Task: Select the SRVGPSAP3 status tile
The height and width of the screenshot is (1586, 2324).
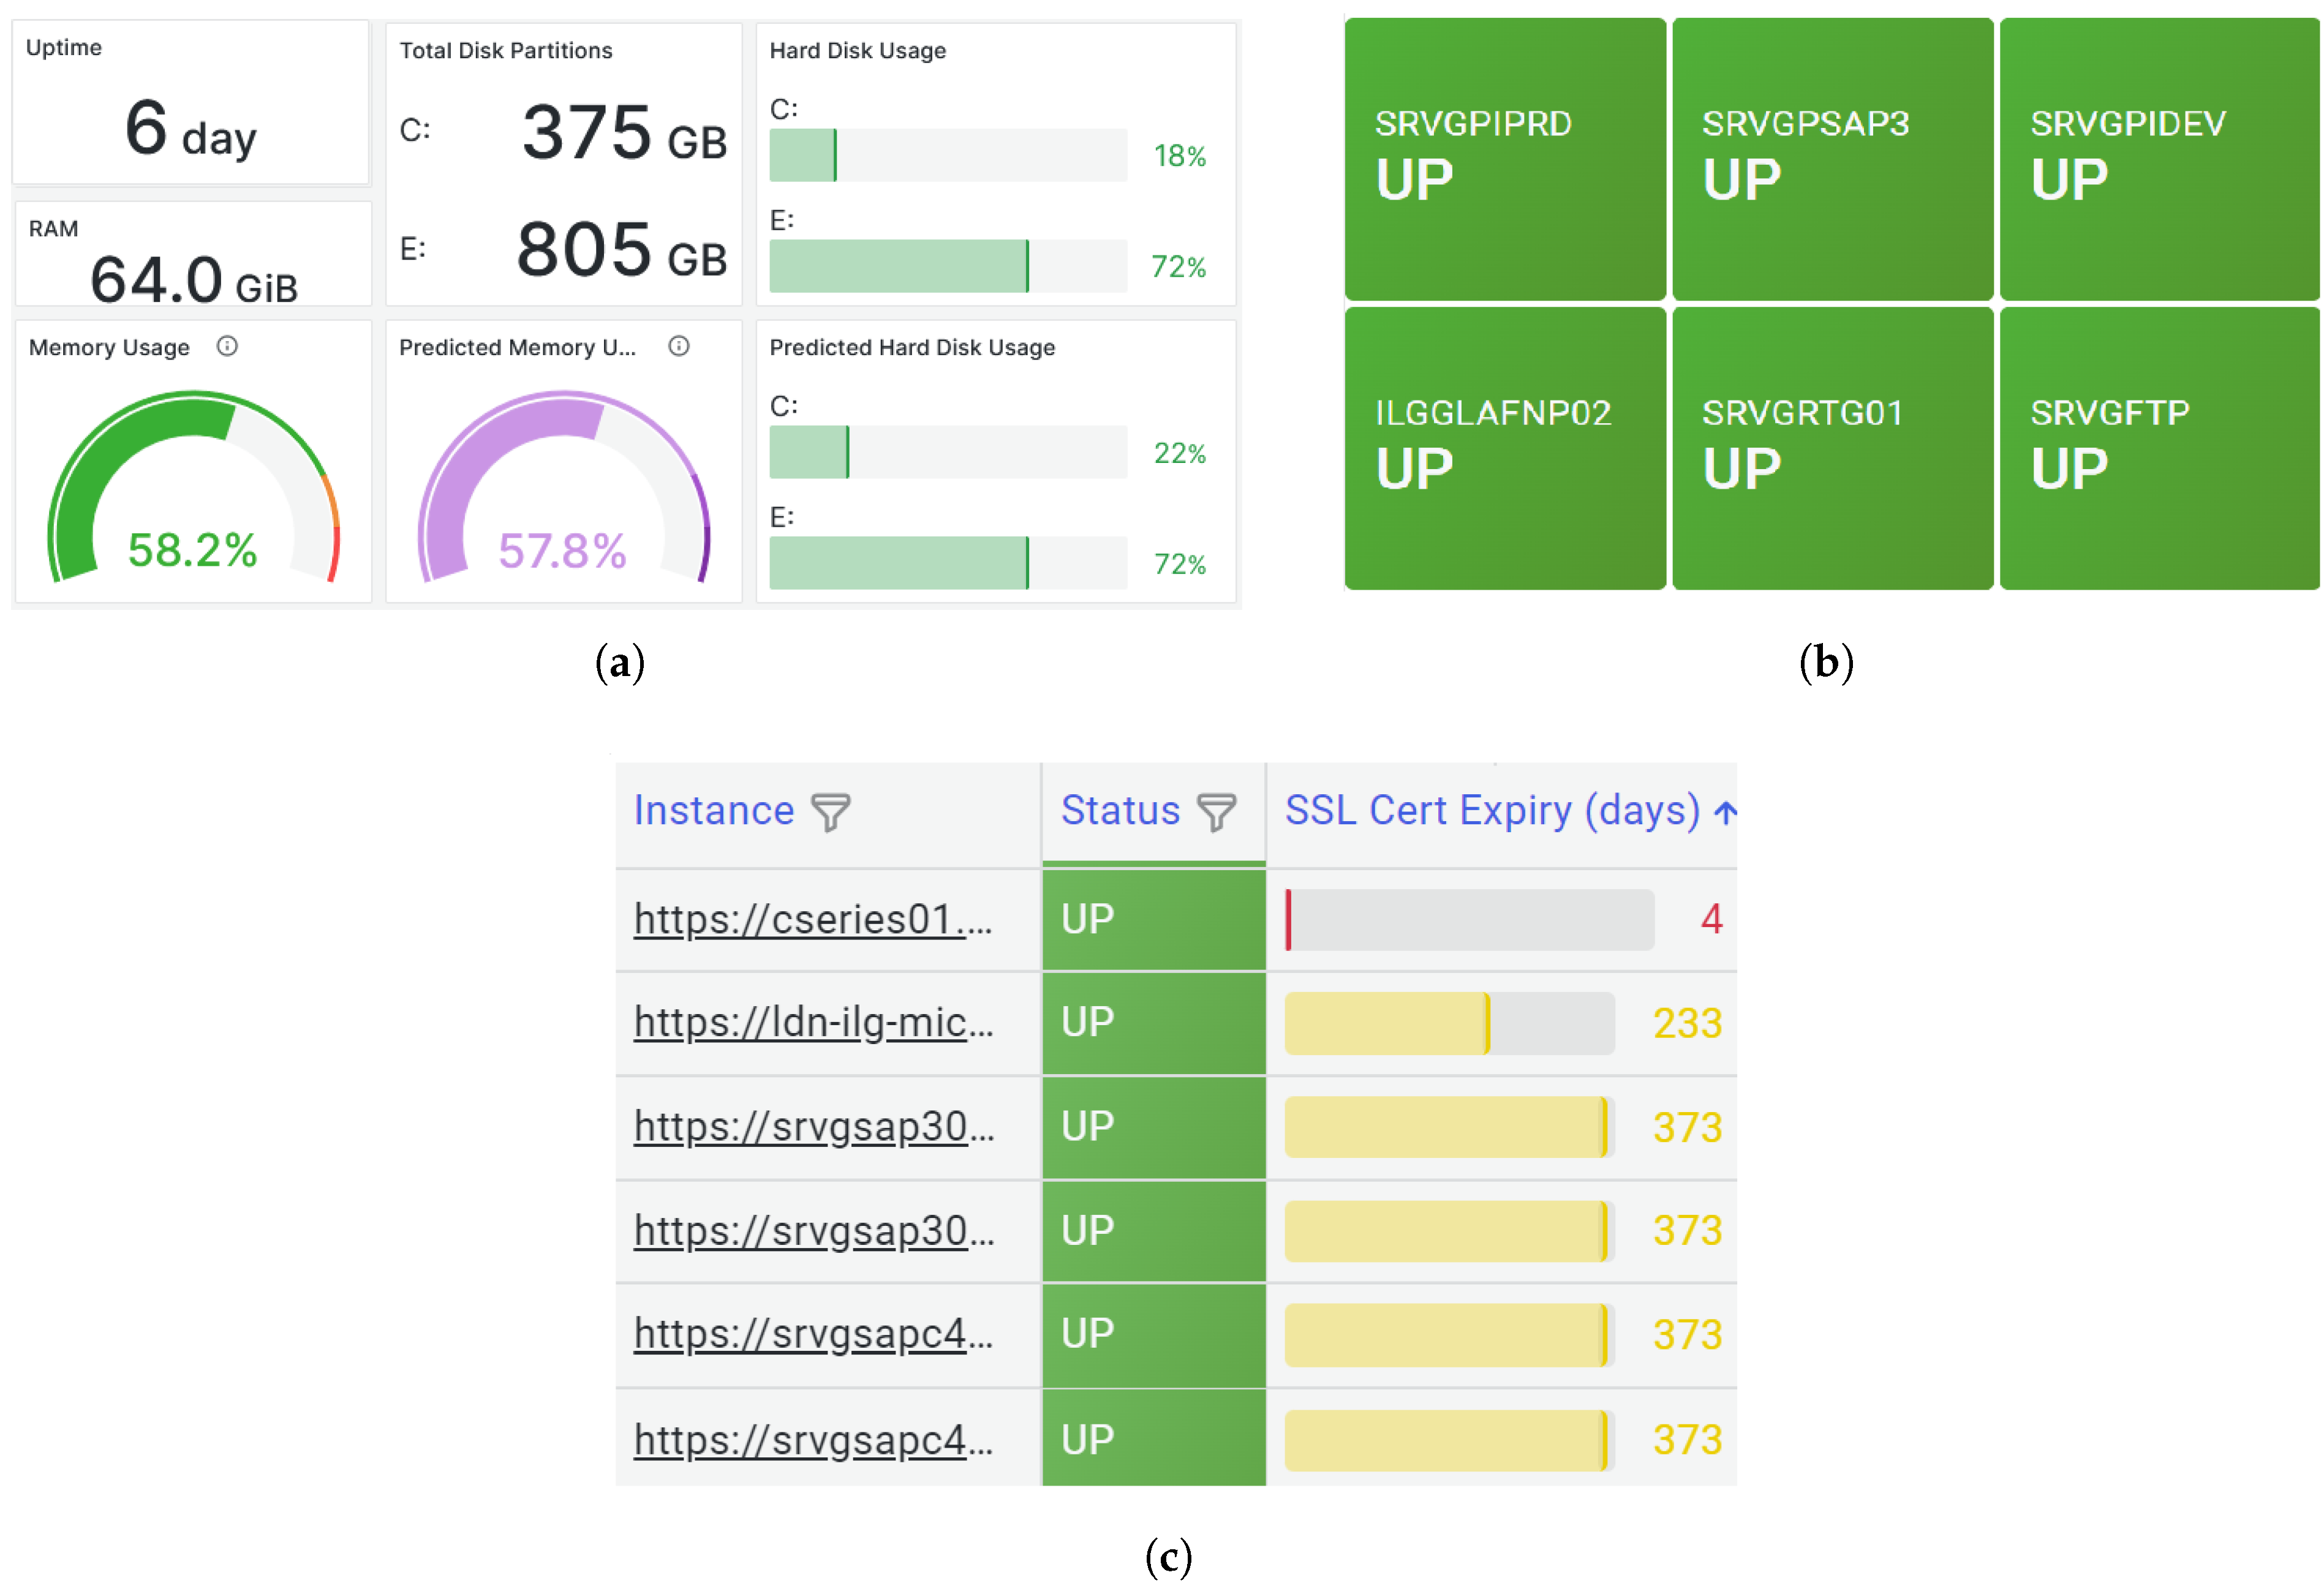Action: (x=1832, y=158)
